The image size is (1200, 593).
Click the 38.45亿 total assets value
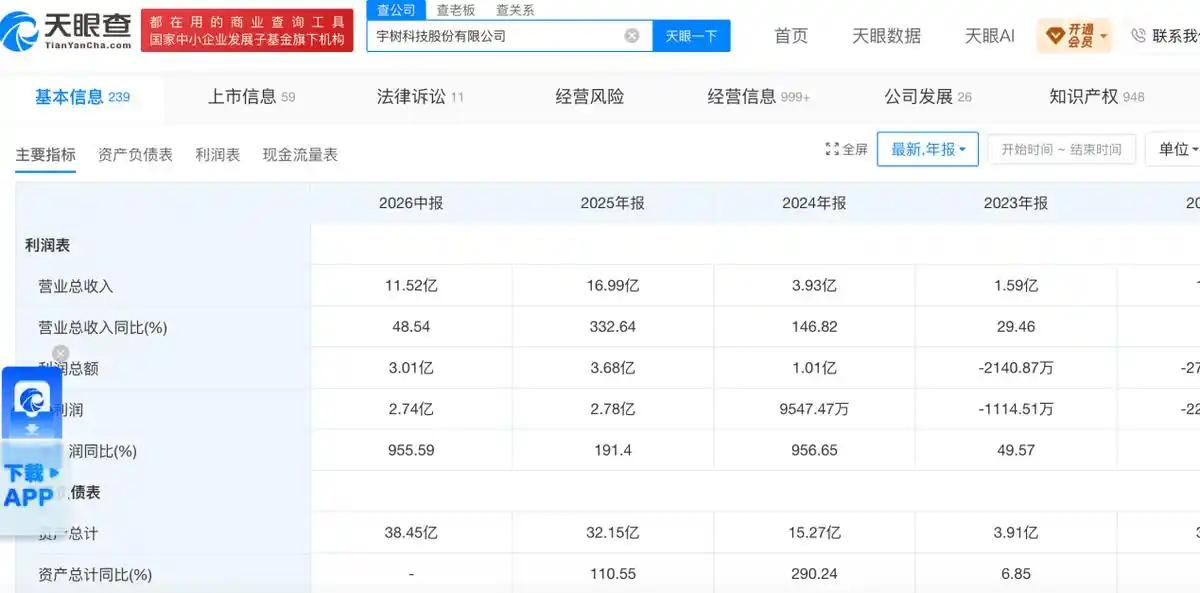tap(411, 533)
